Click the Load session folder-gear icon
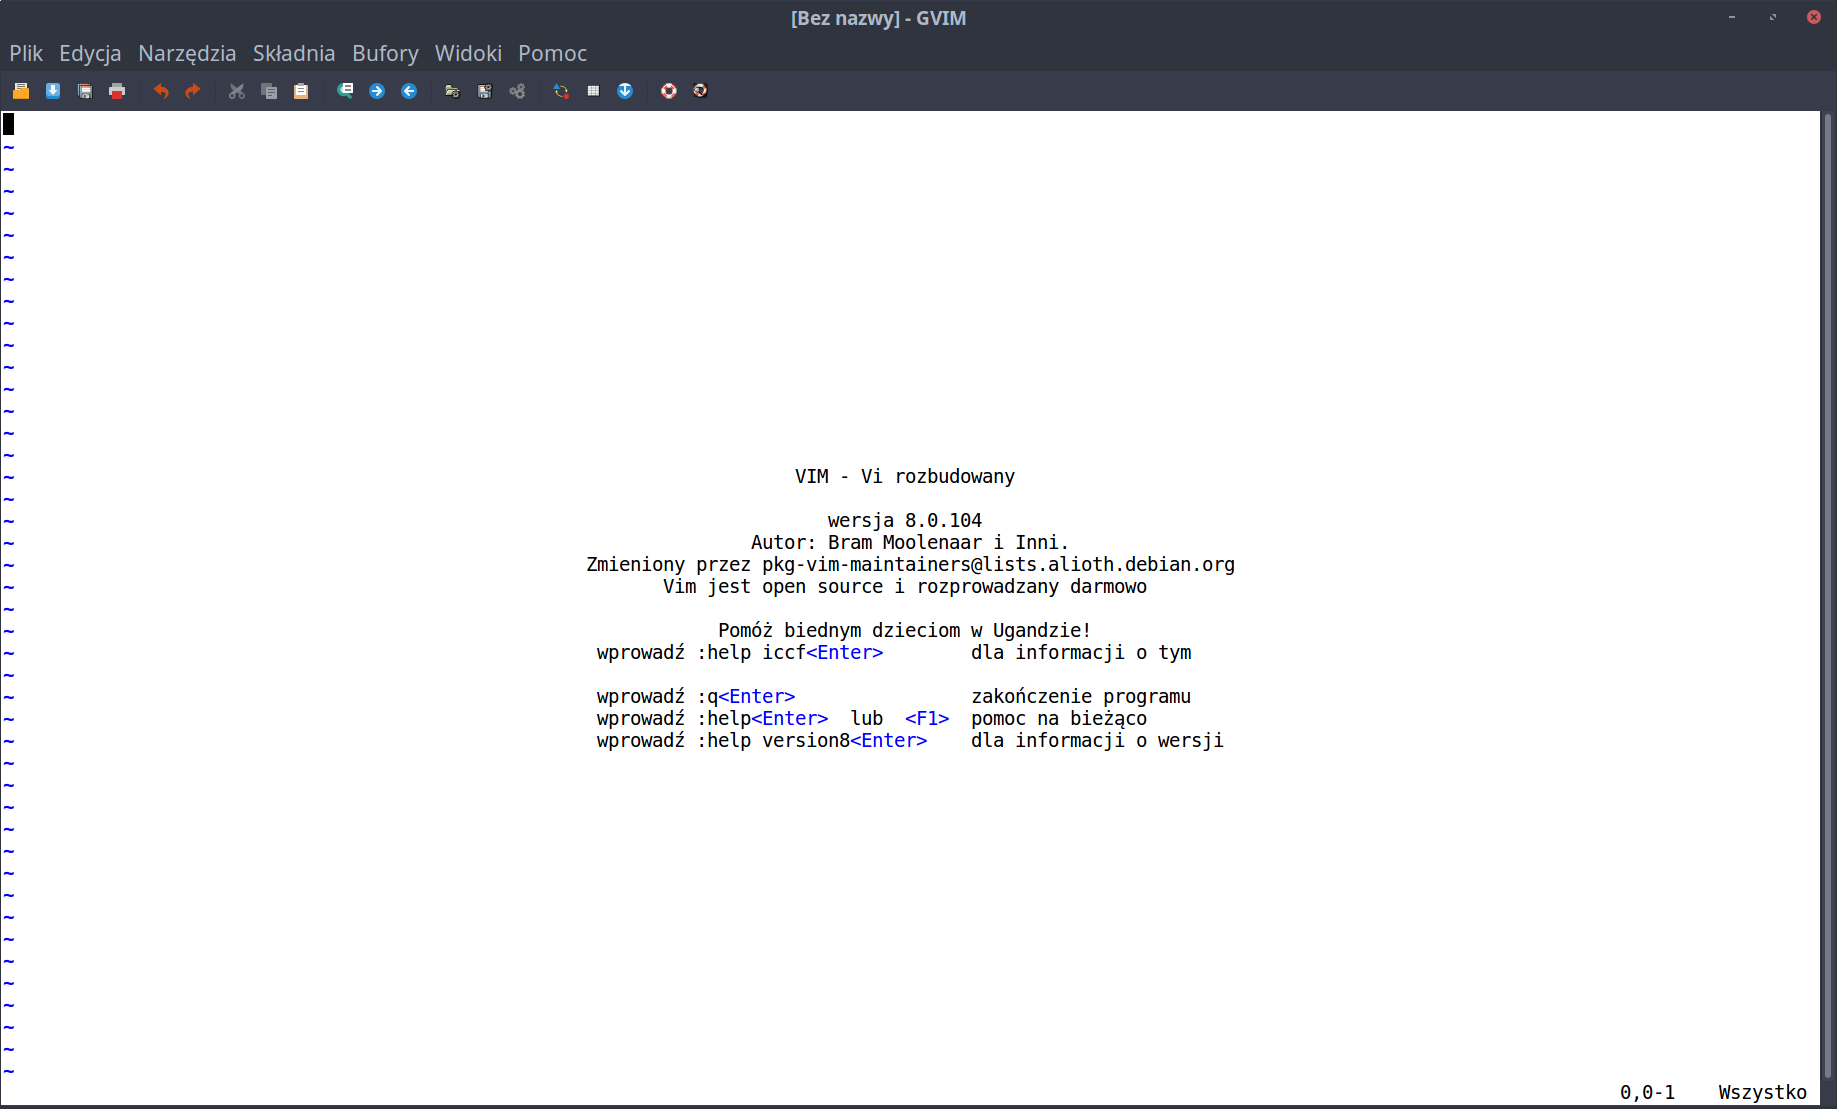The height and width of the screenshot is (1109, 1837). 453,91
